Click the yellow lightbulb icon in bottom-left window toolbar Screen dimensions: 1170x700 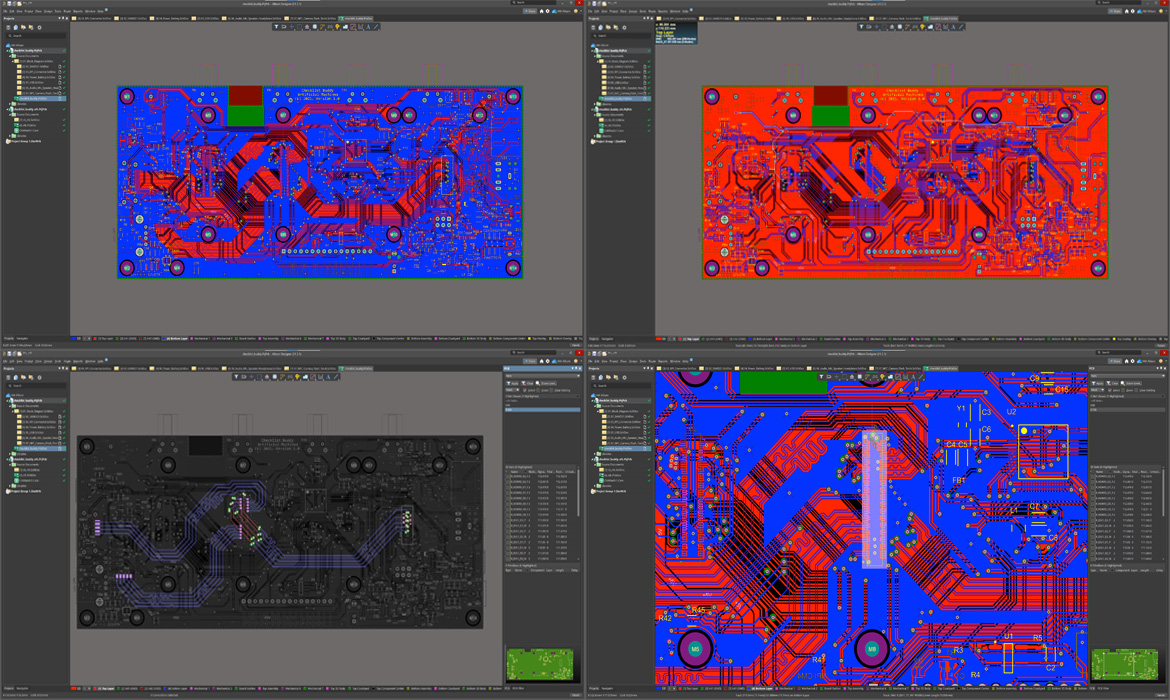(x=297, y=377)
